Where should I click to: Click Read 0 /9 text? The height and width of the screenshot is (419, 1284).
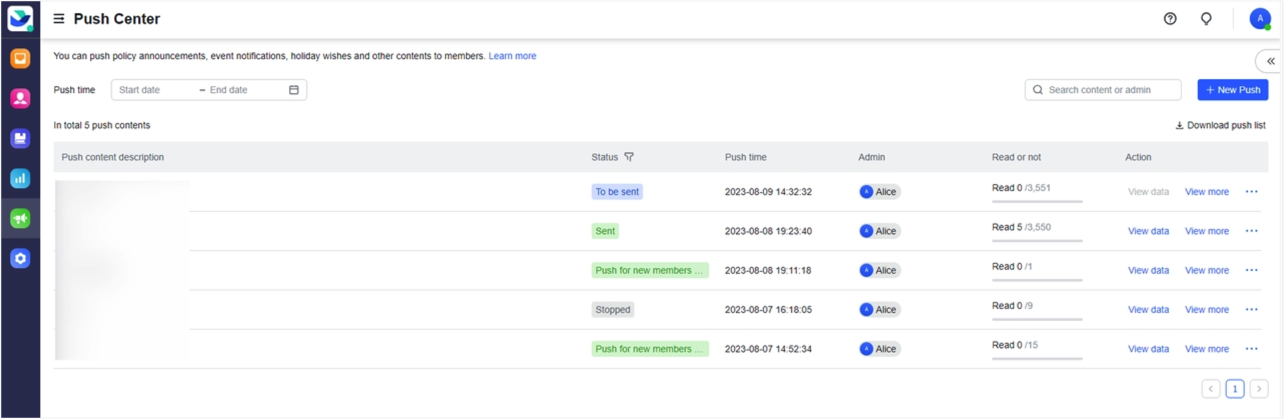(1012, 306)
